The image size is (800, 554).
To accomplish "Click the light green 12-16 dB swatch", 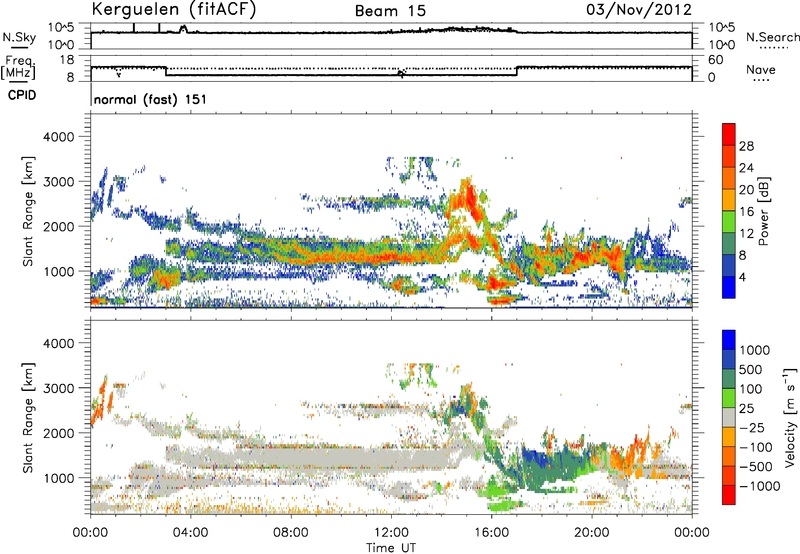I will pyautogui.click(x=729, y=221).
